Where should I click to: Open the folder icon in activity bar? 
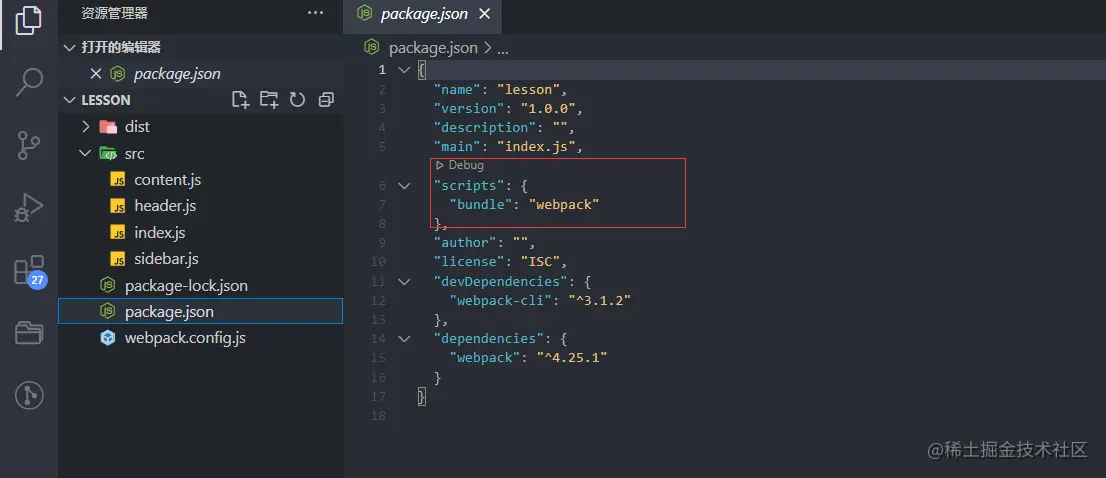(x=29, y=332)
